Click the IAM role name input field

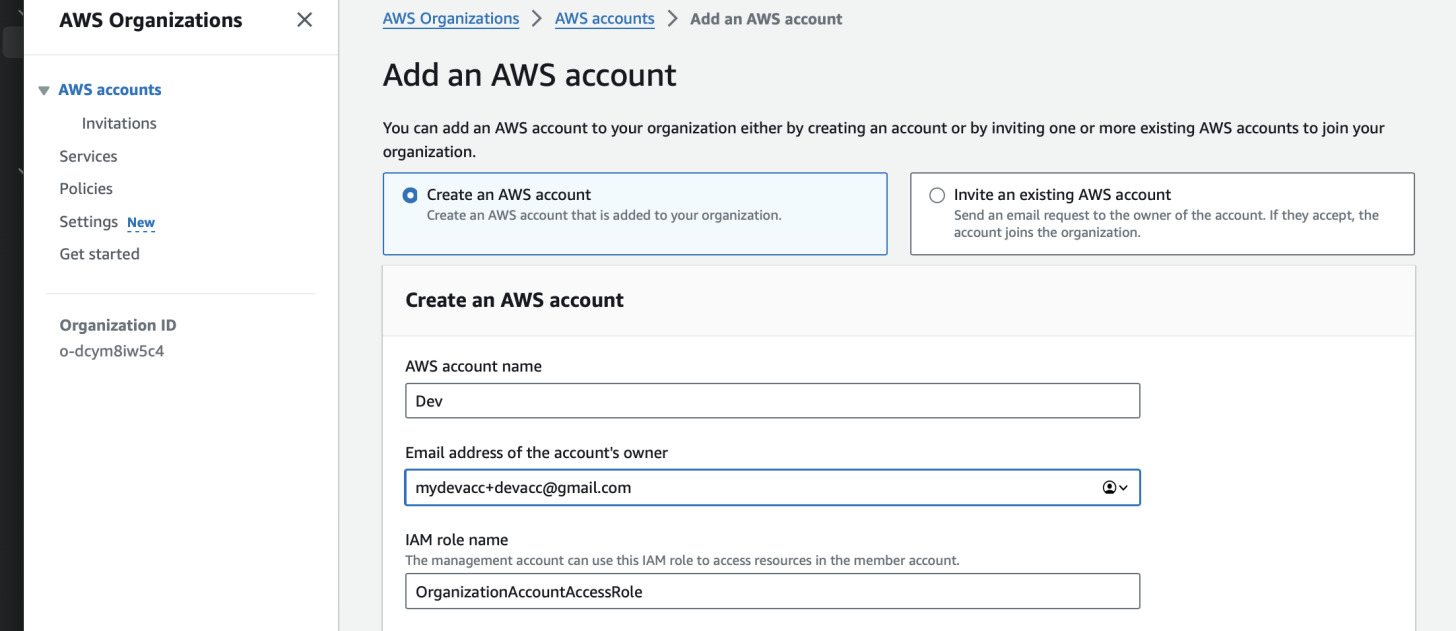click(771, 591)
